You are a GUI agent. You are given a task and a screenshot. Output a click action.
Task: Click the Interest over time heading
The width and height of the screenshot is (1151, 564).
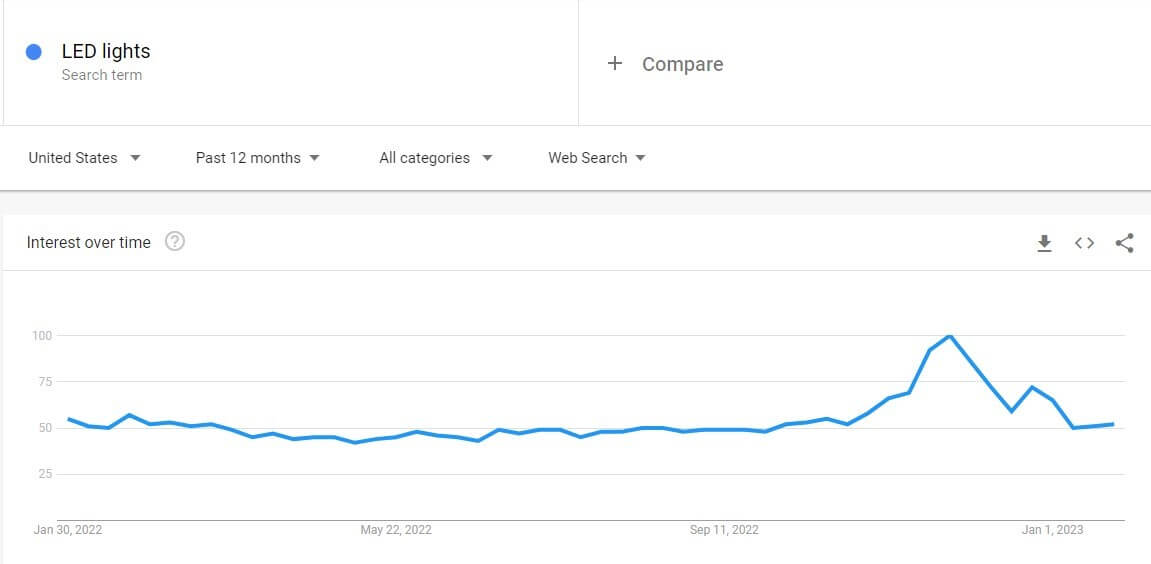click(89, 242)
